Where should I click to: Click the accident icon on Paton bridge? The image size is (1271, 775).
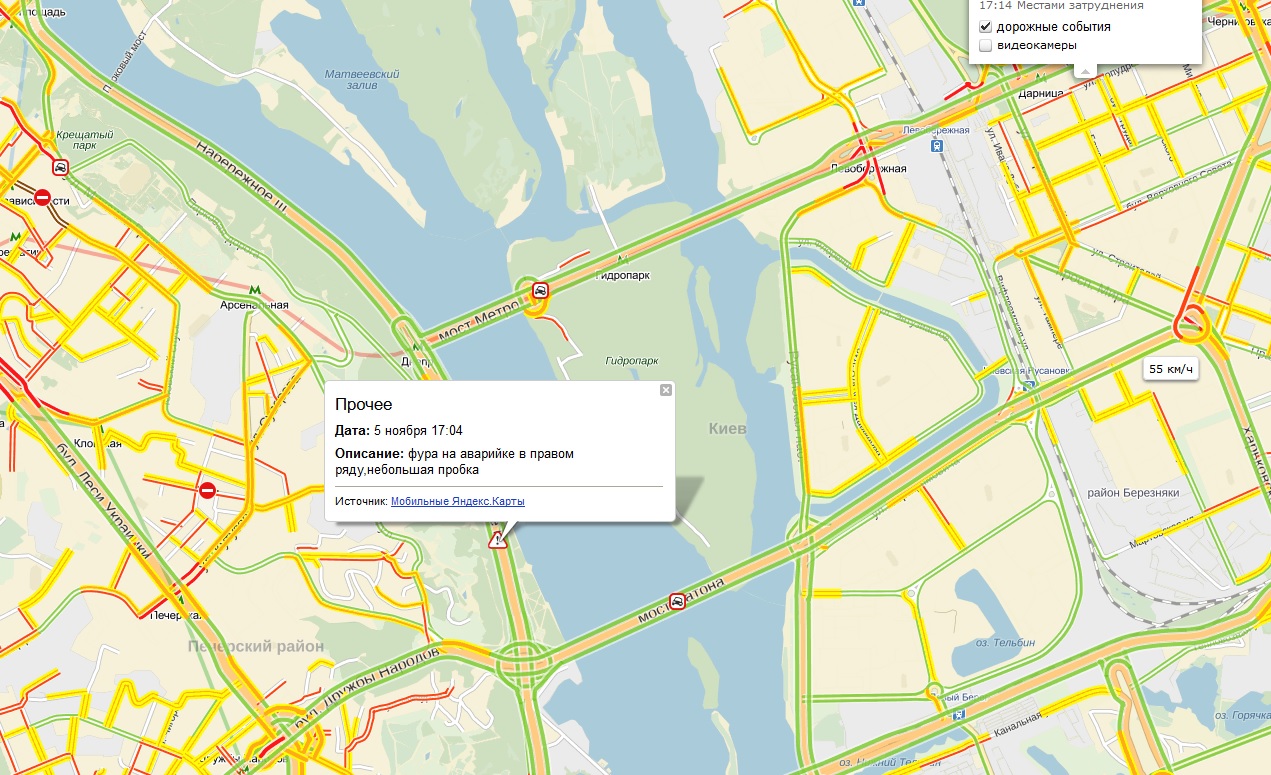[677, 601]
